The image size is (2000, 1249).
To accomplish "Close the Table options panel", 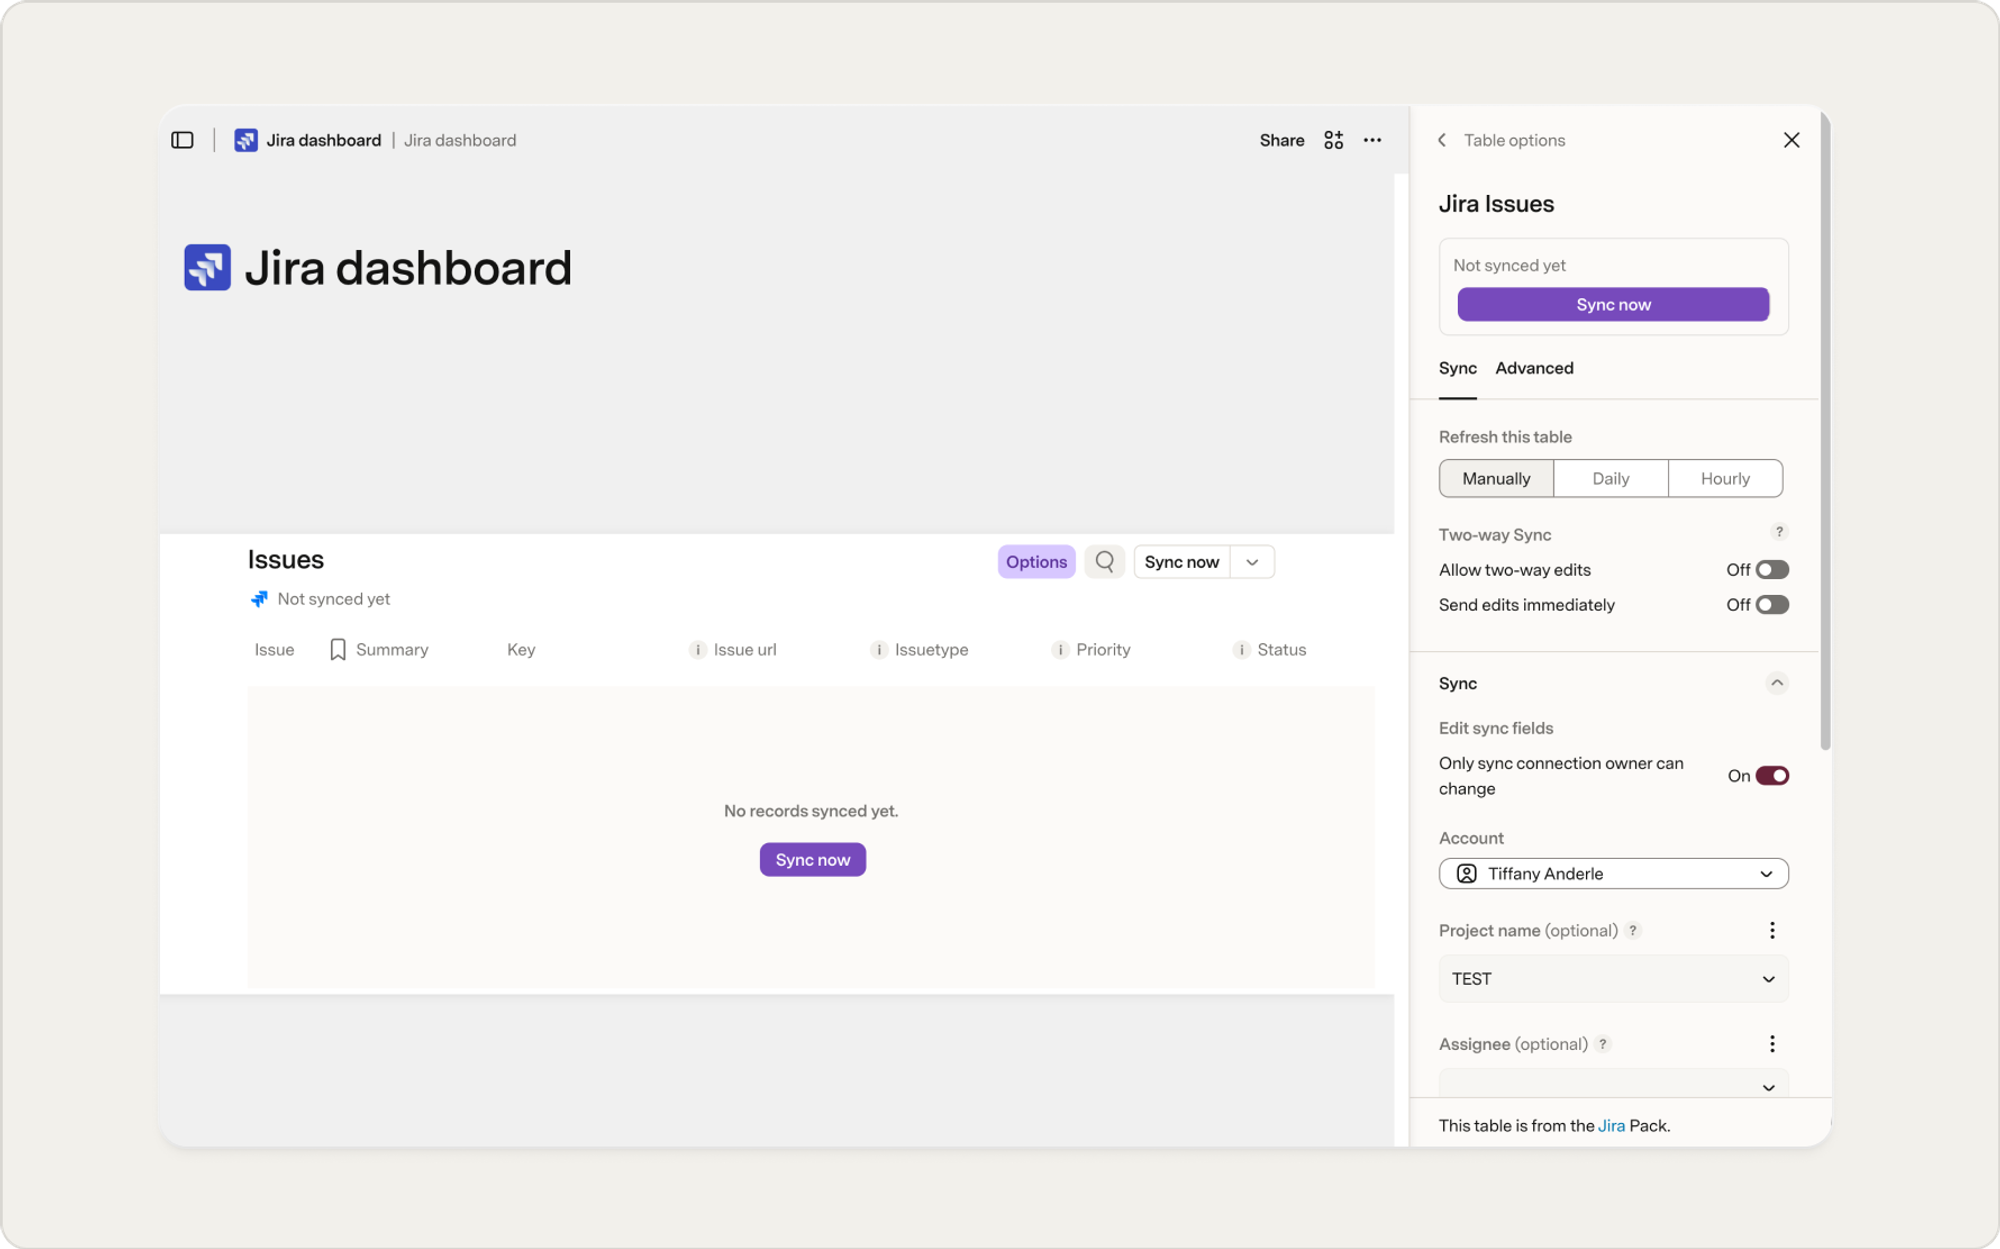I will click(x=1792, y=140).
